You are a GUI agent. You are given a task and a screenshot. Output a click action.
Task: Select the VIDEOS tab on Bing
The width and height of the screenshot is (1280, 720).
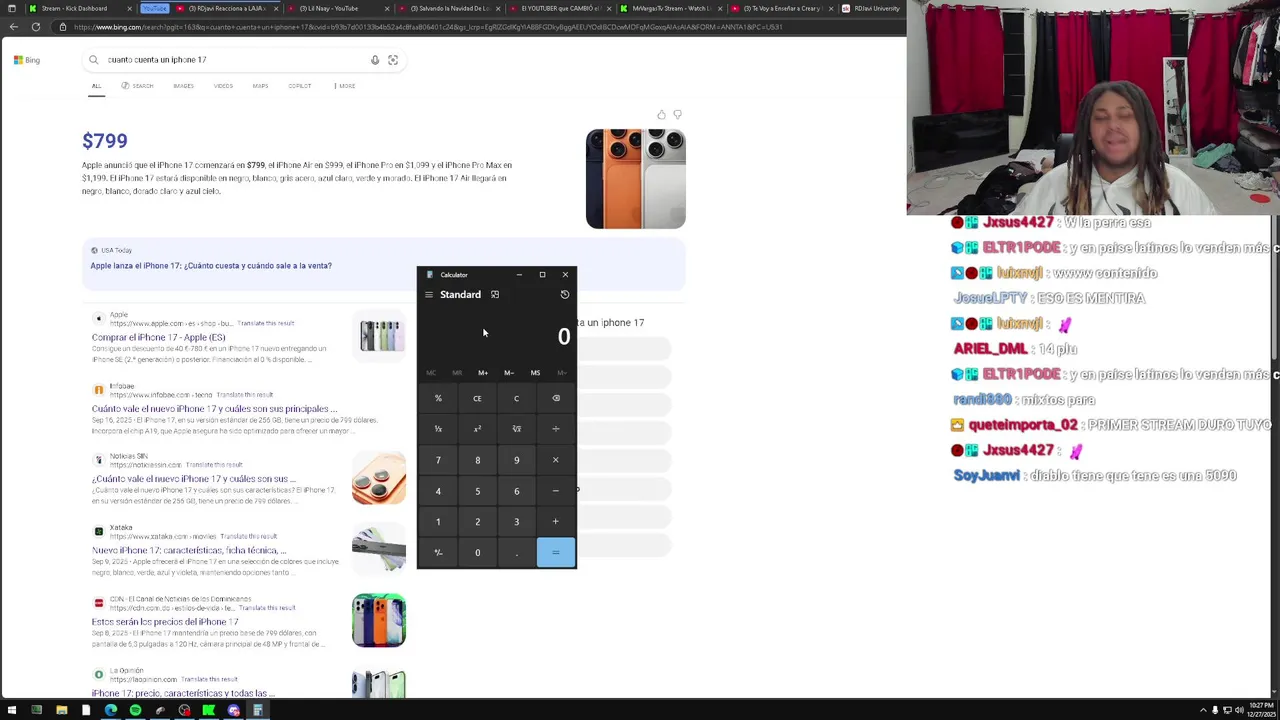(223, 86)
